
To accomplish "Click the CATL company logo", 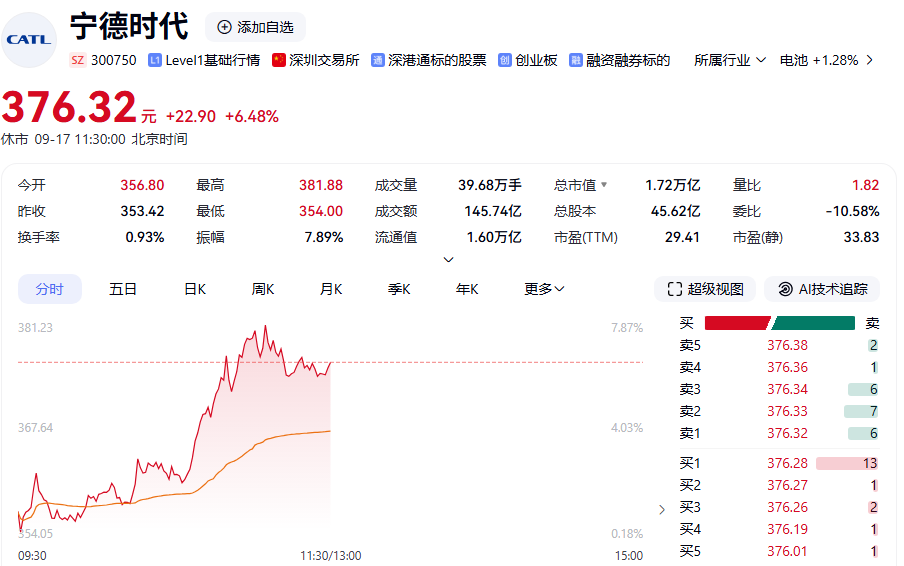I will (x=31, y=39).
